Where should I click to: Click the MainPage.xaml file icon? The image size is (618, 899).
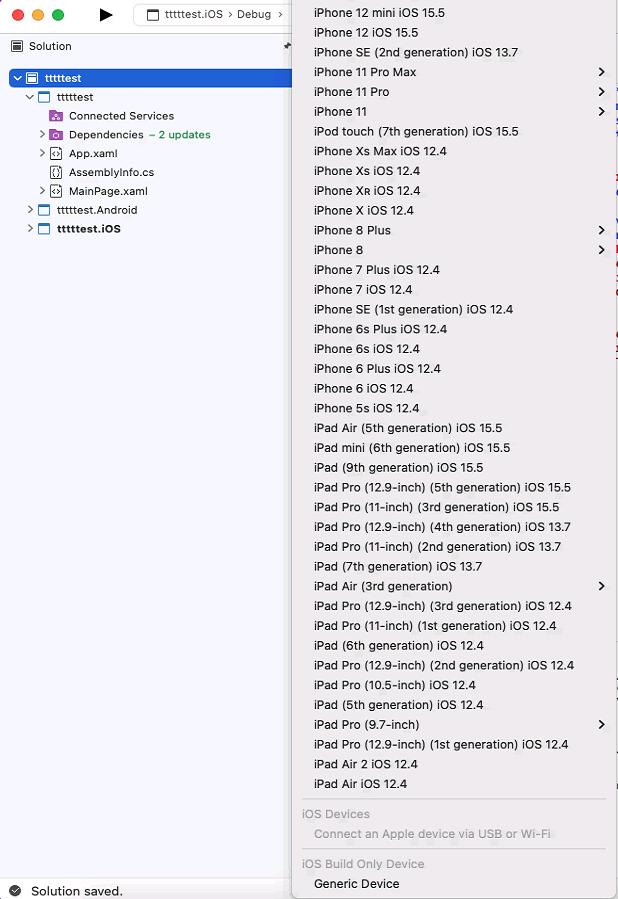(x=56, y=191)
